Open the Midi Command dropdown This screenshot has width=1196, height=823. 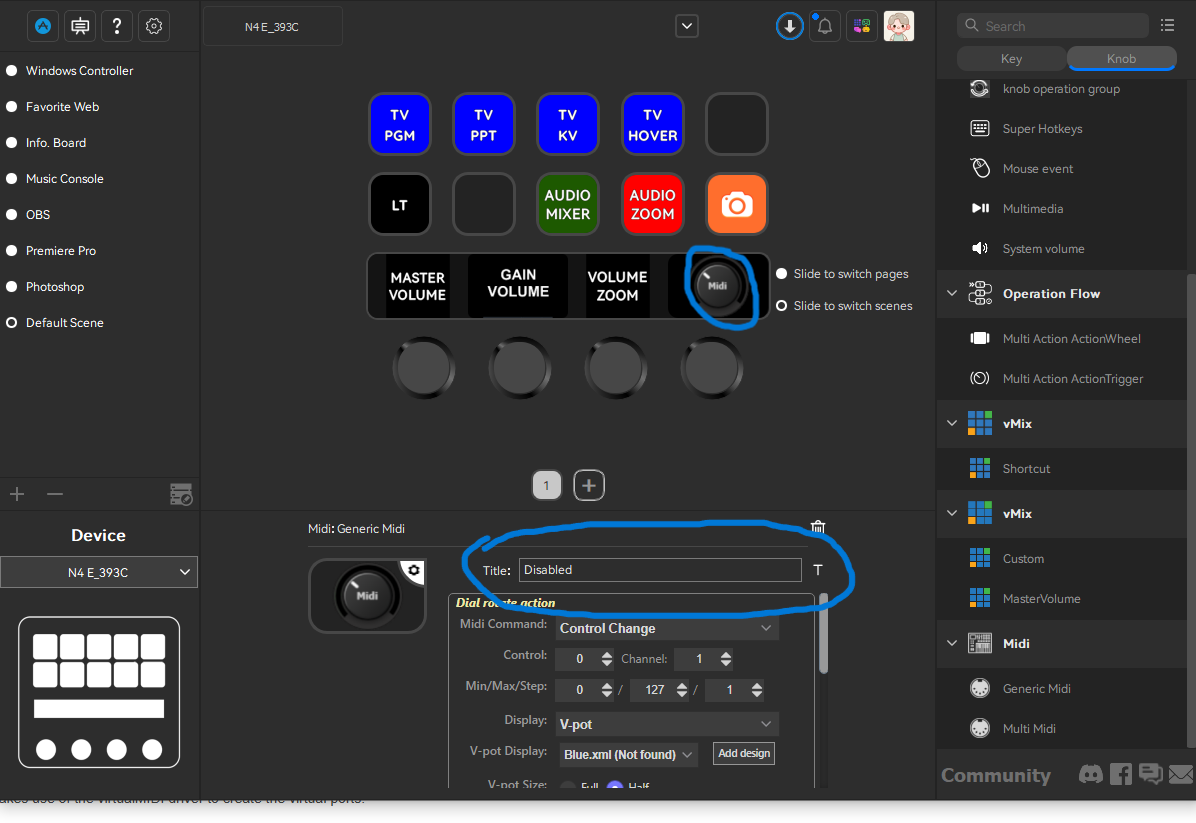tap(666, 628)
